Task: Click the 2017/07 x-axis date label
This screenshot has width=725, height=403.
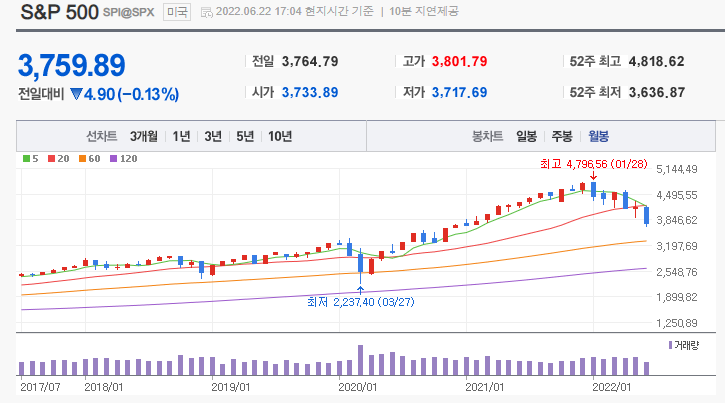Action: [x=40, y=387]
